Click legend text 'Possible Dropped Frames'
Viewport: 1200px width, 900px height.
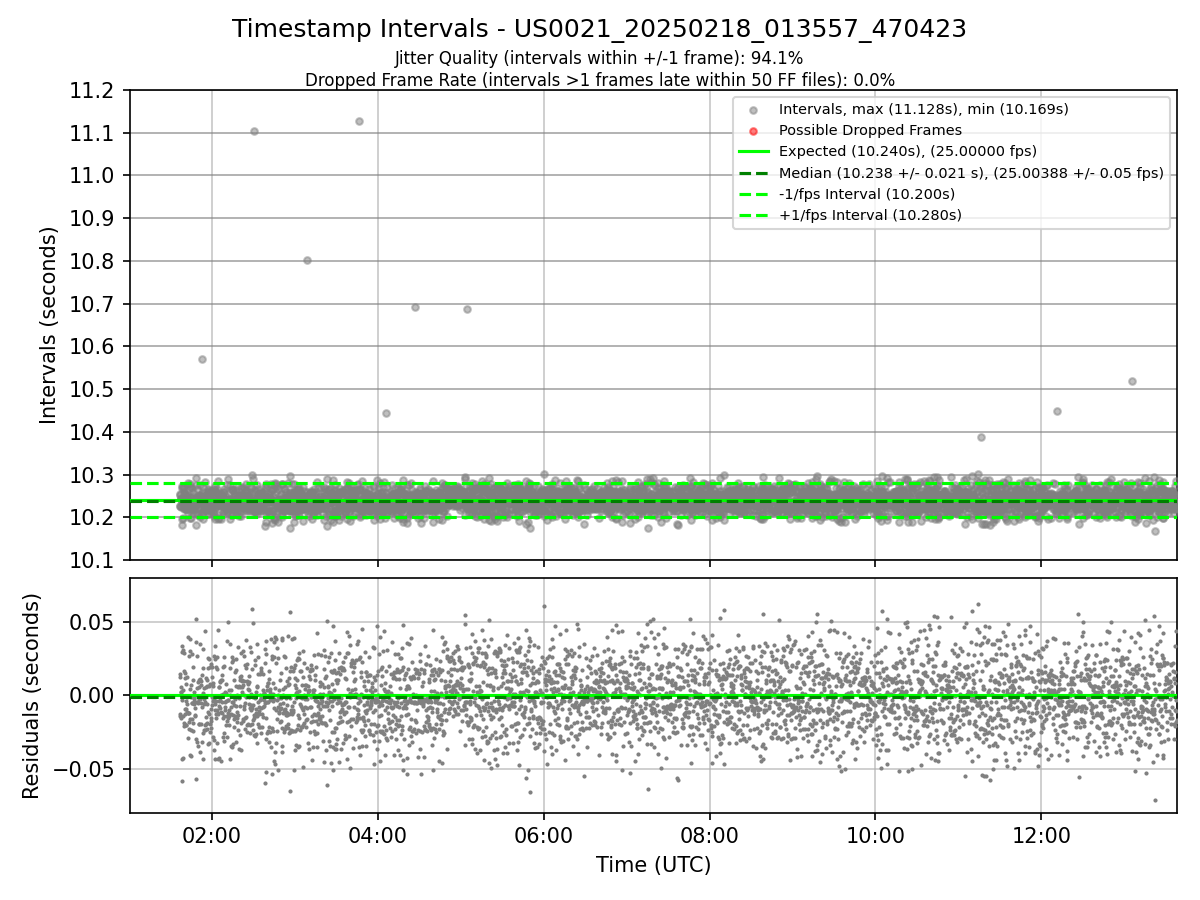870,130
